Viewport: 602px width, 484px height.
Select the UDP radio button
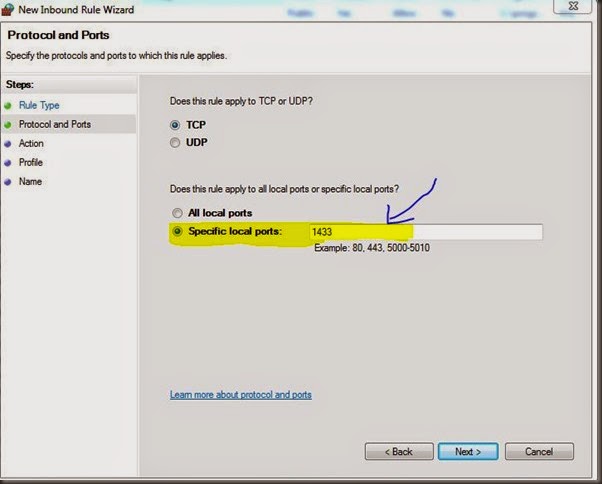click(x=175, y=143)
